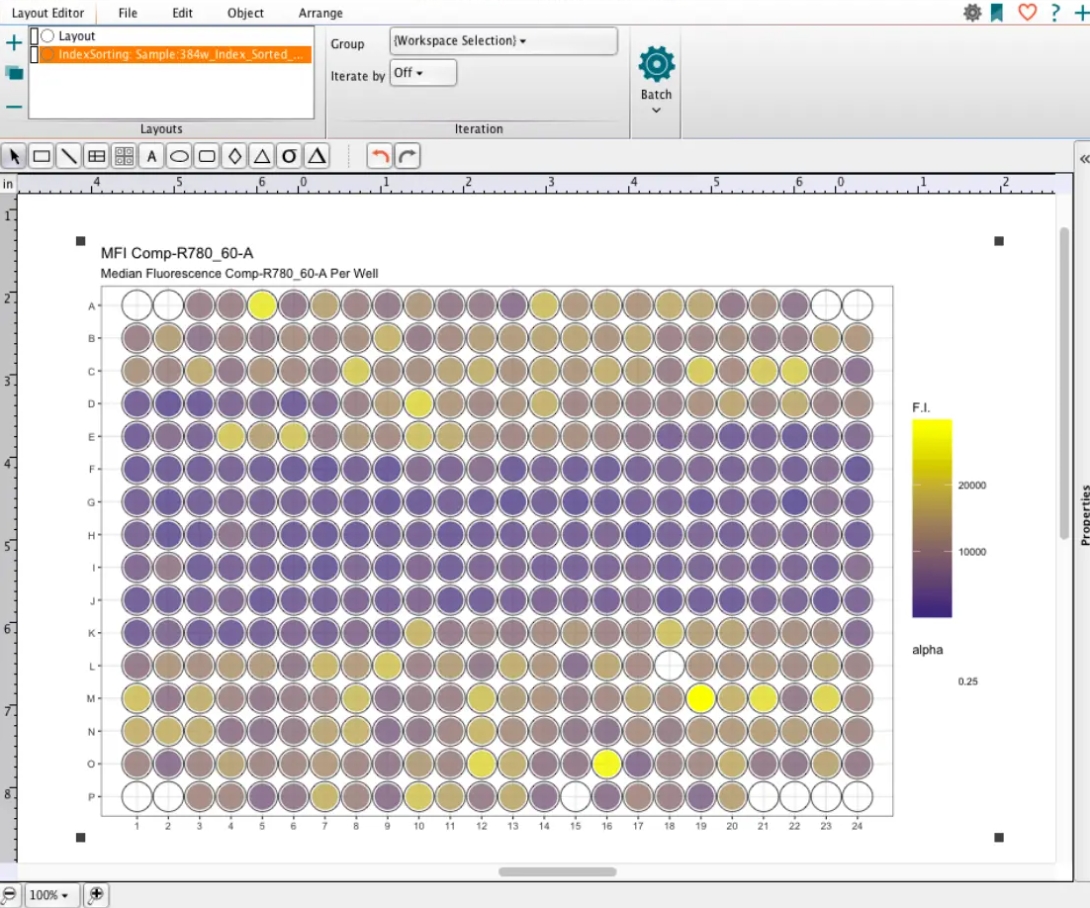Click the F.I. color gradient legend

(931, 518)
